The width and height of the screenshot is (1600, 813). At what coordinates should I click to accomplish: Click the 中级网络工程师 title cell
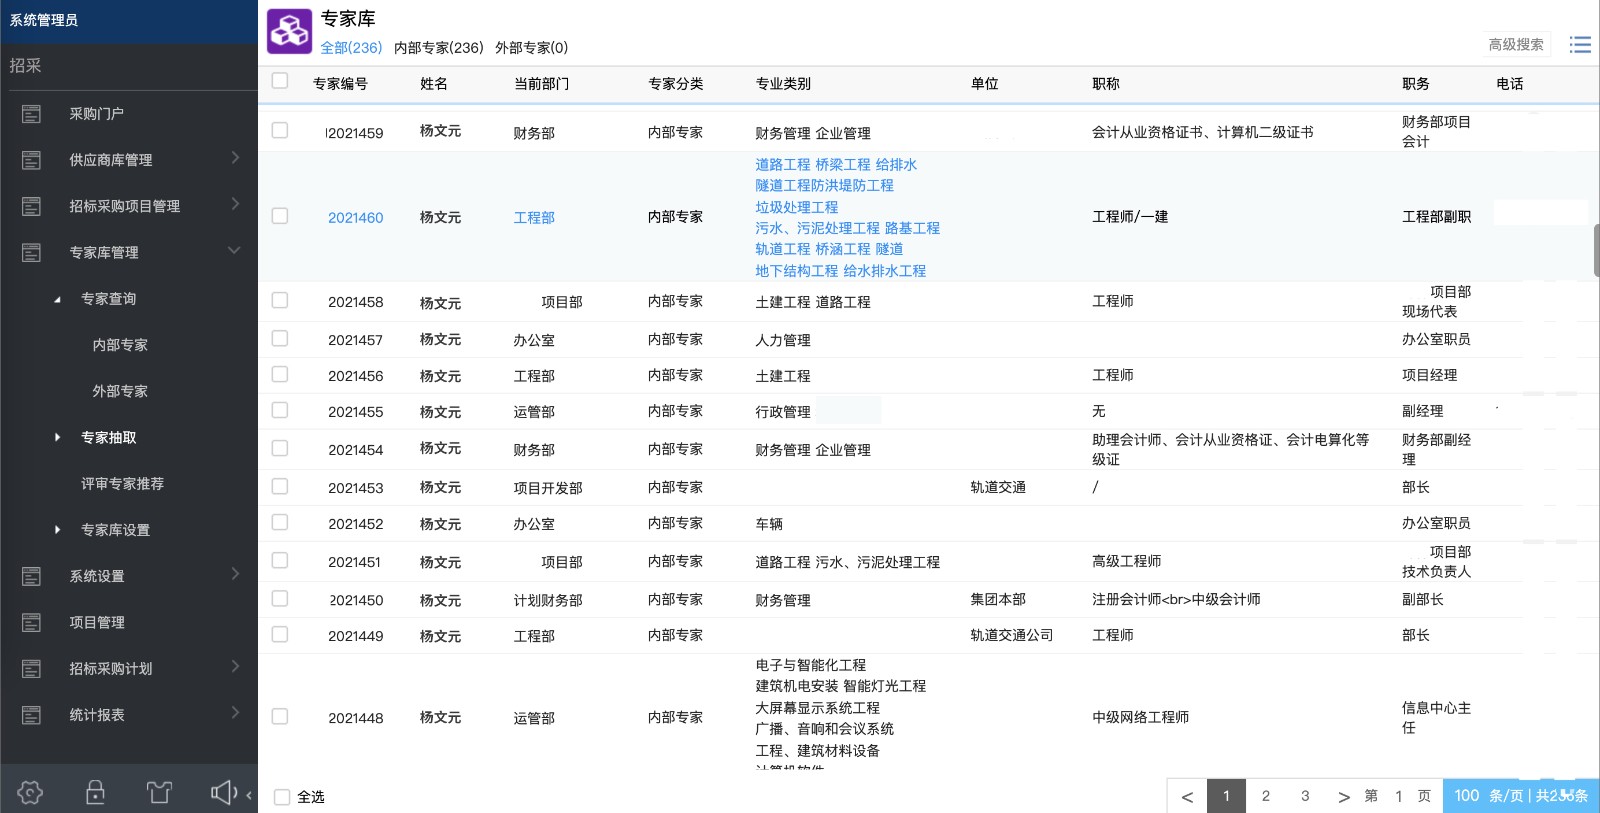tap(1141, 717)
